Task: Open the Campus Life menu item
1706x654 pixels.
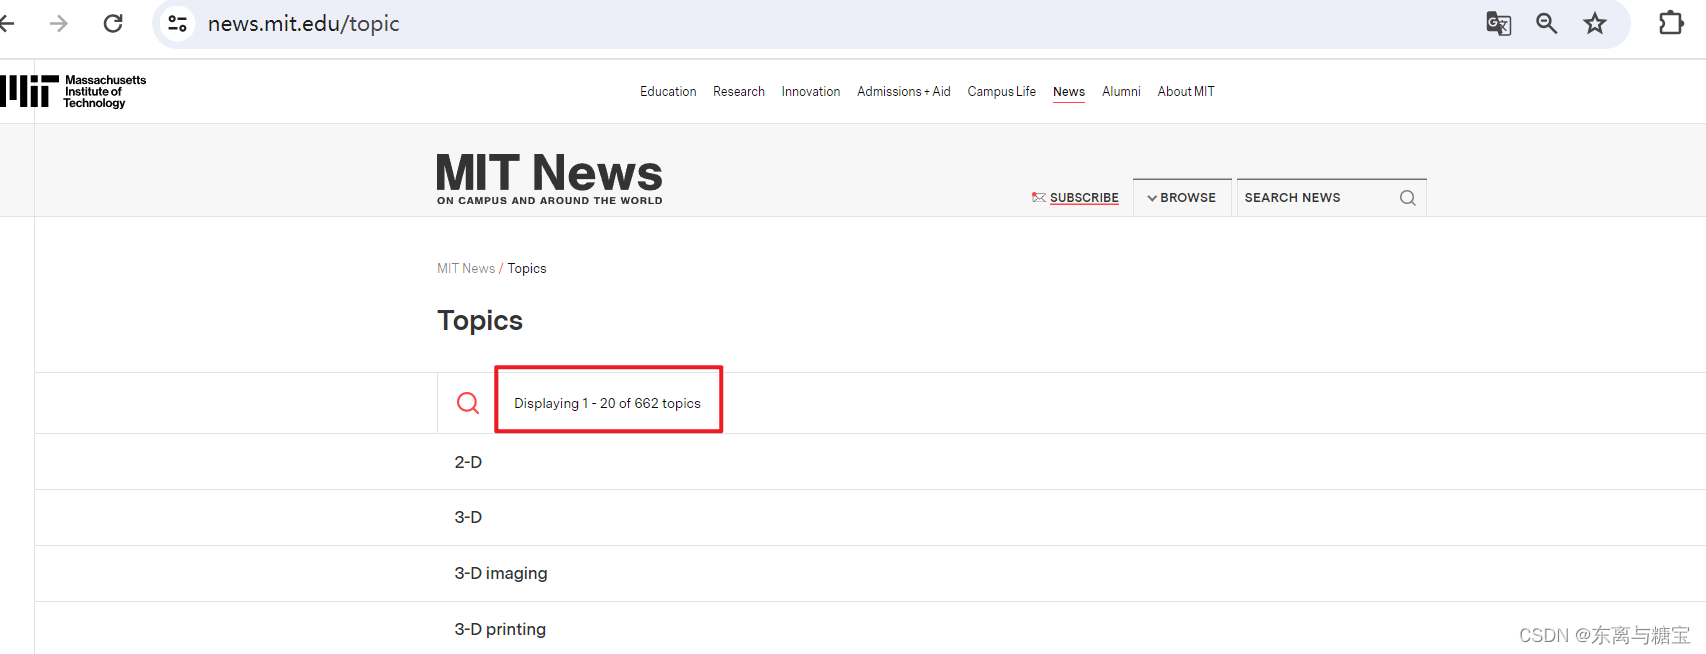Action: point(1002,91)
